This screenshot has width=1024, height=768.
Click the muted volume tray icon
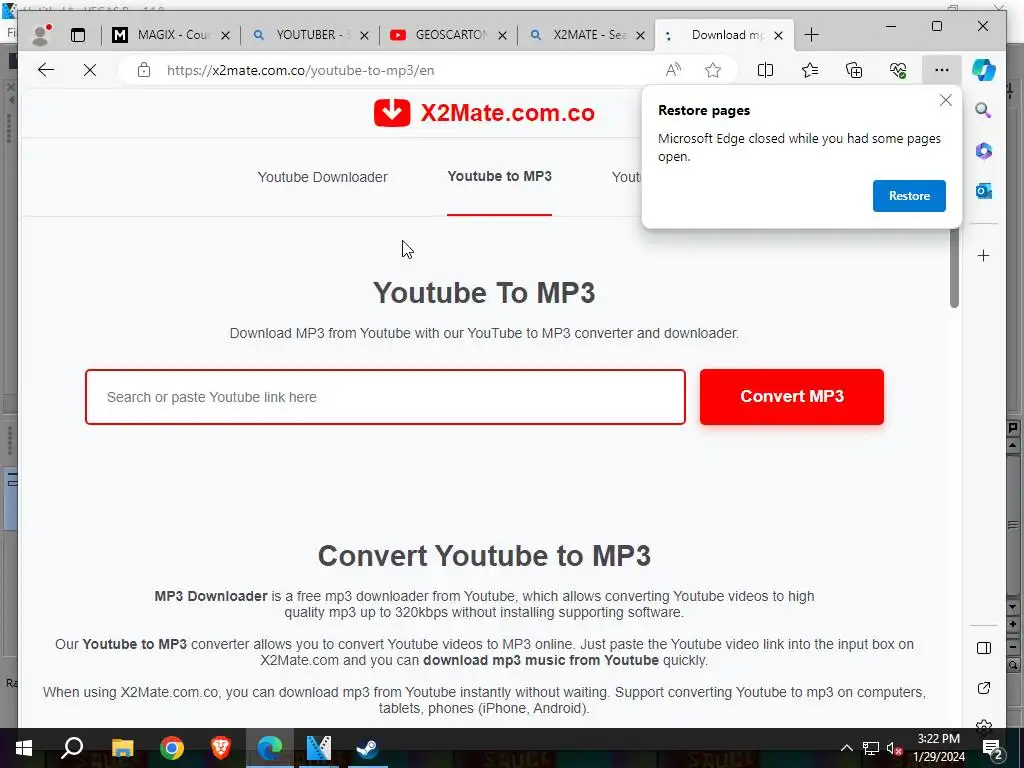894,748
